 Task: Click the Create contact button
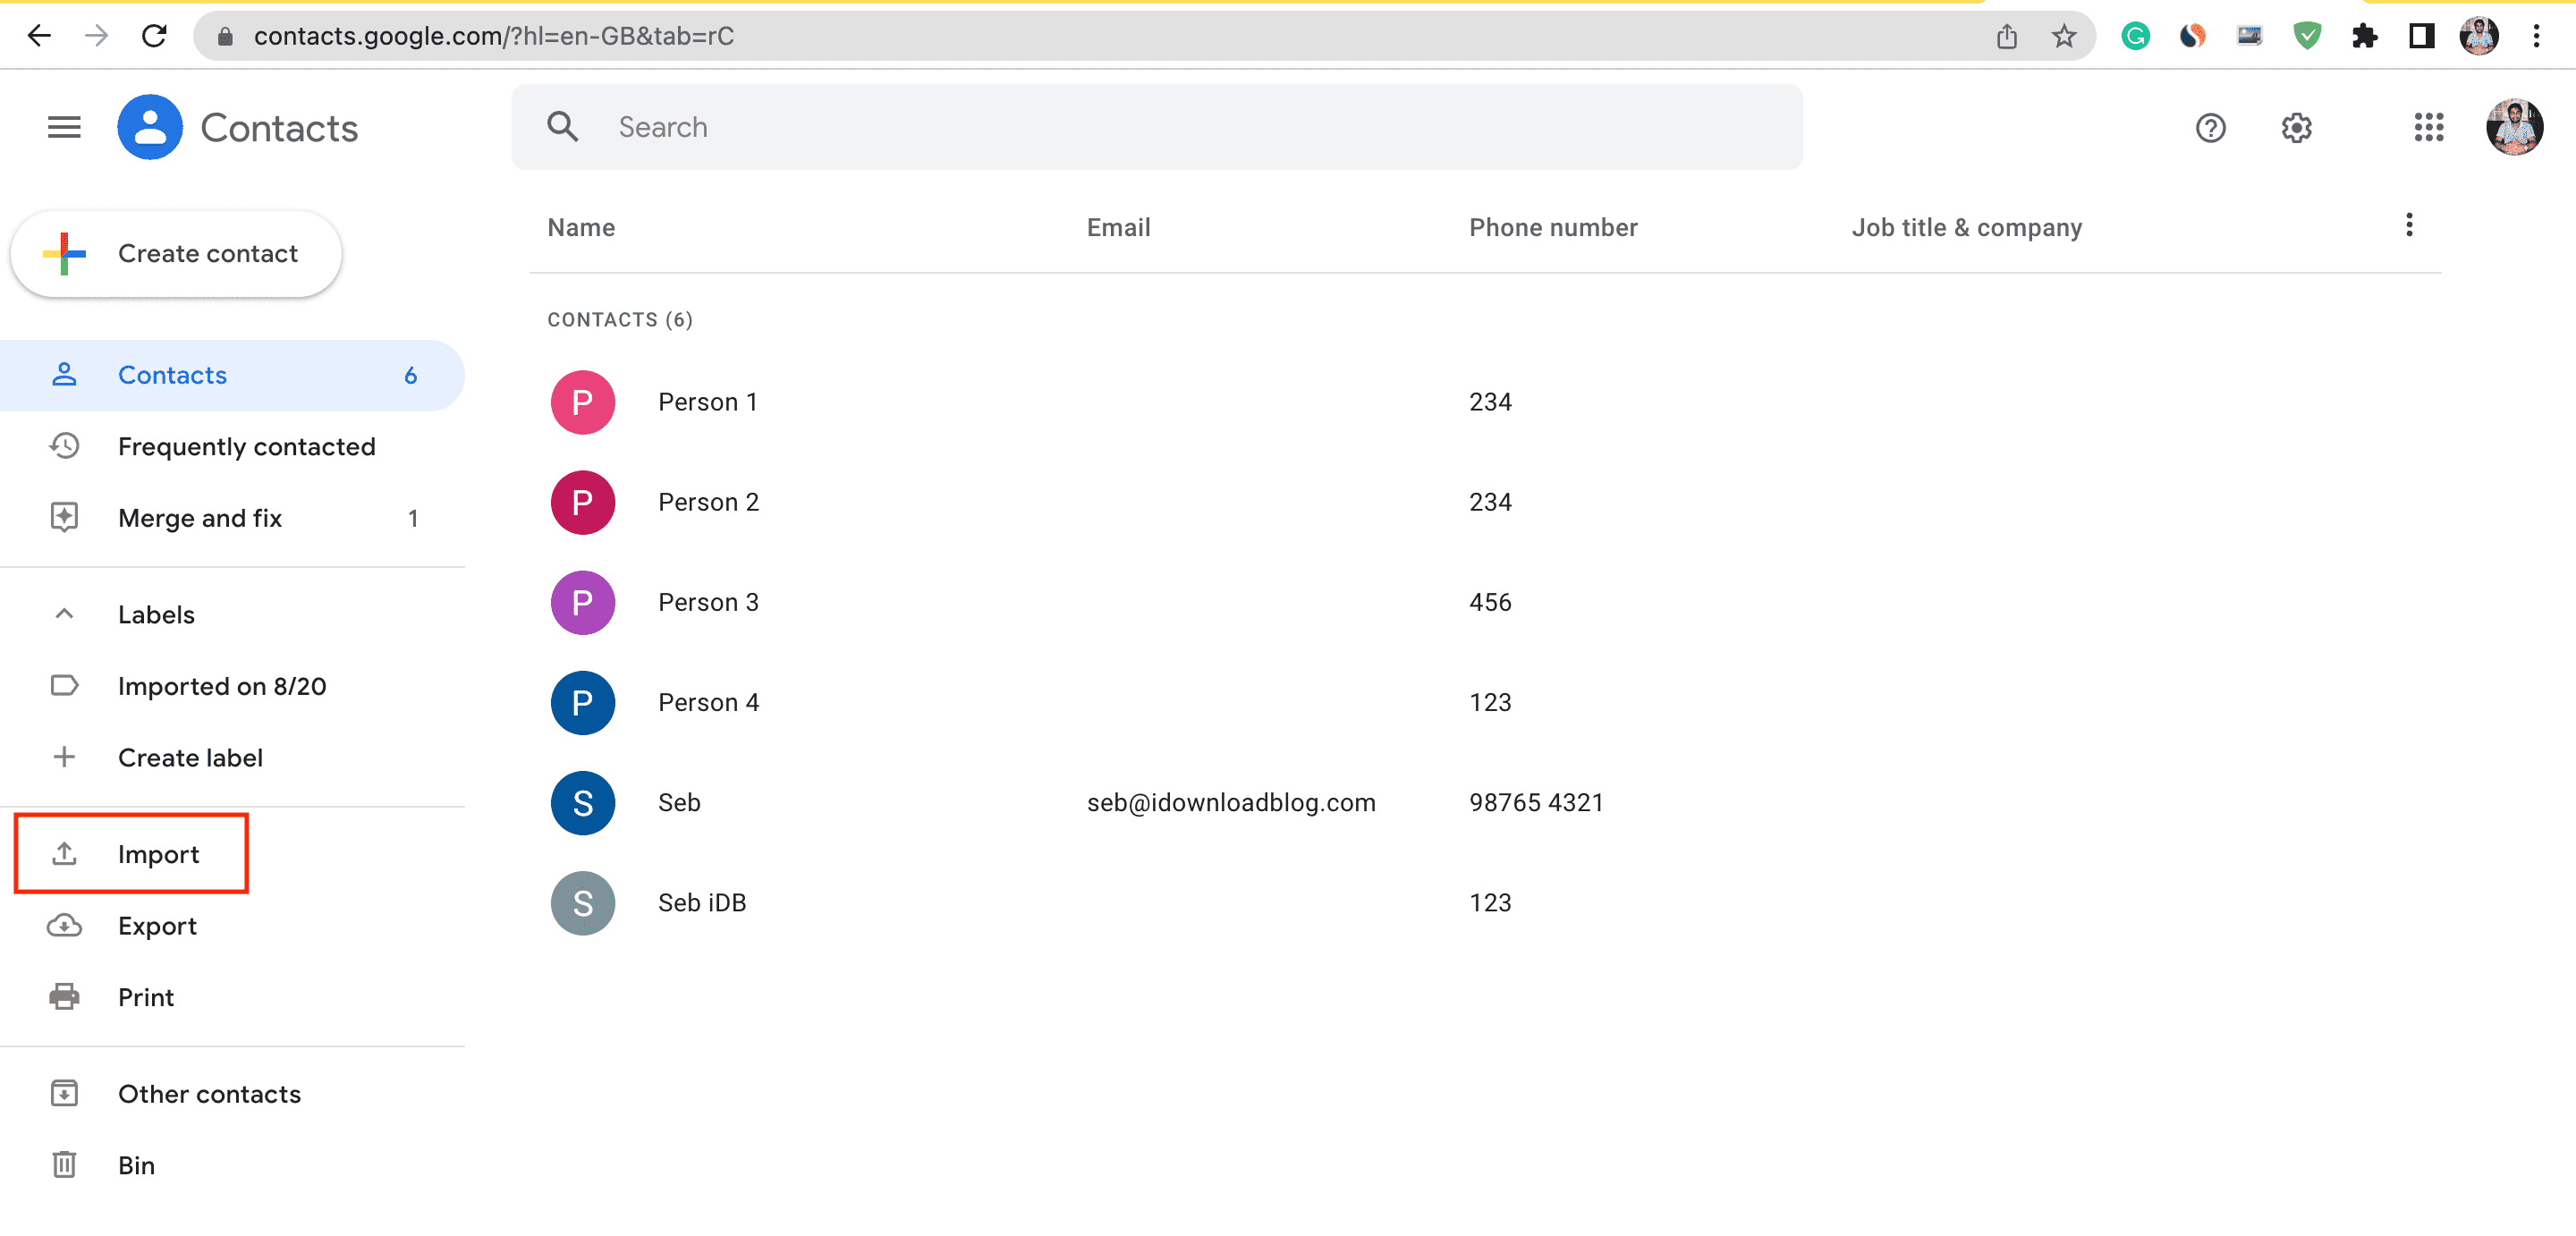pos(176,253)
